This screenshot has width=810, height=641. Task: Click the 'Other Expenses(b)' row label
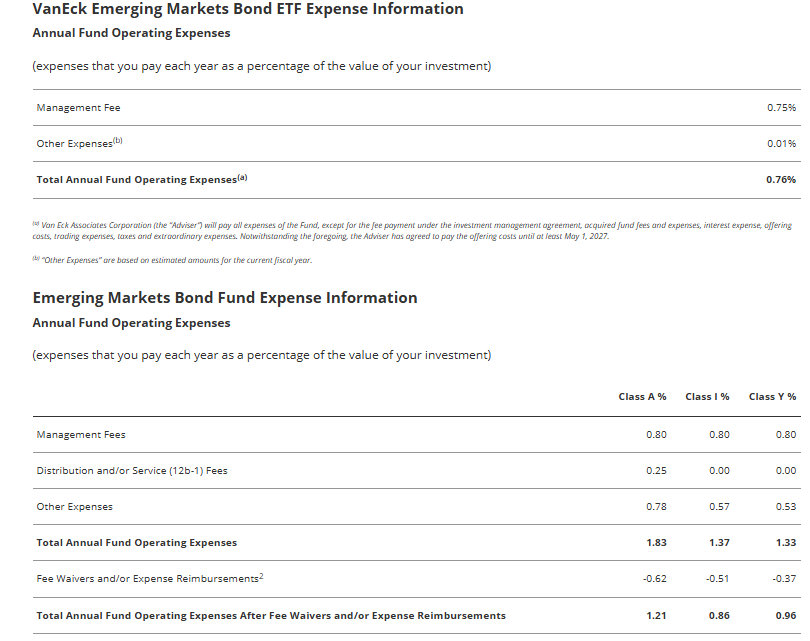tap(80, 143)
